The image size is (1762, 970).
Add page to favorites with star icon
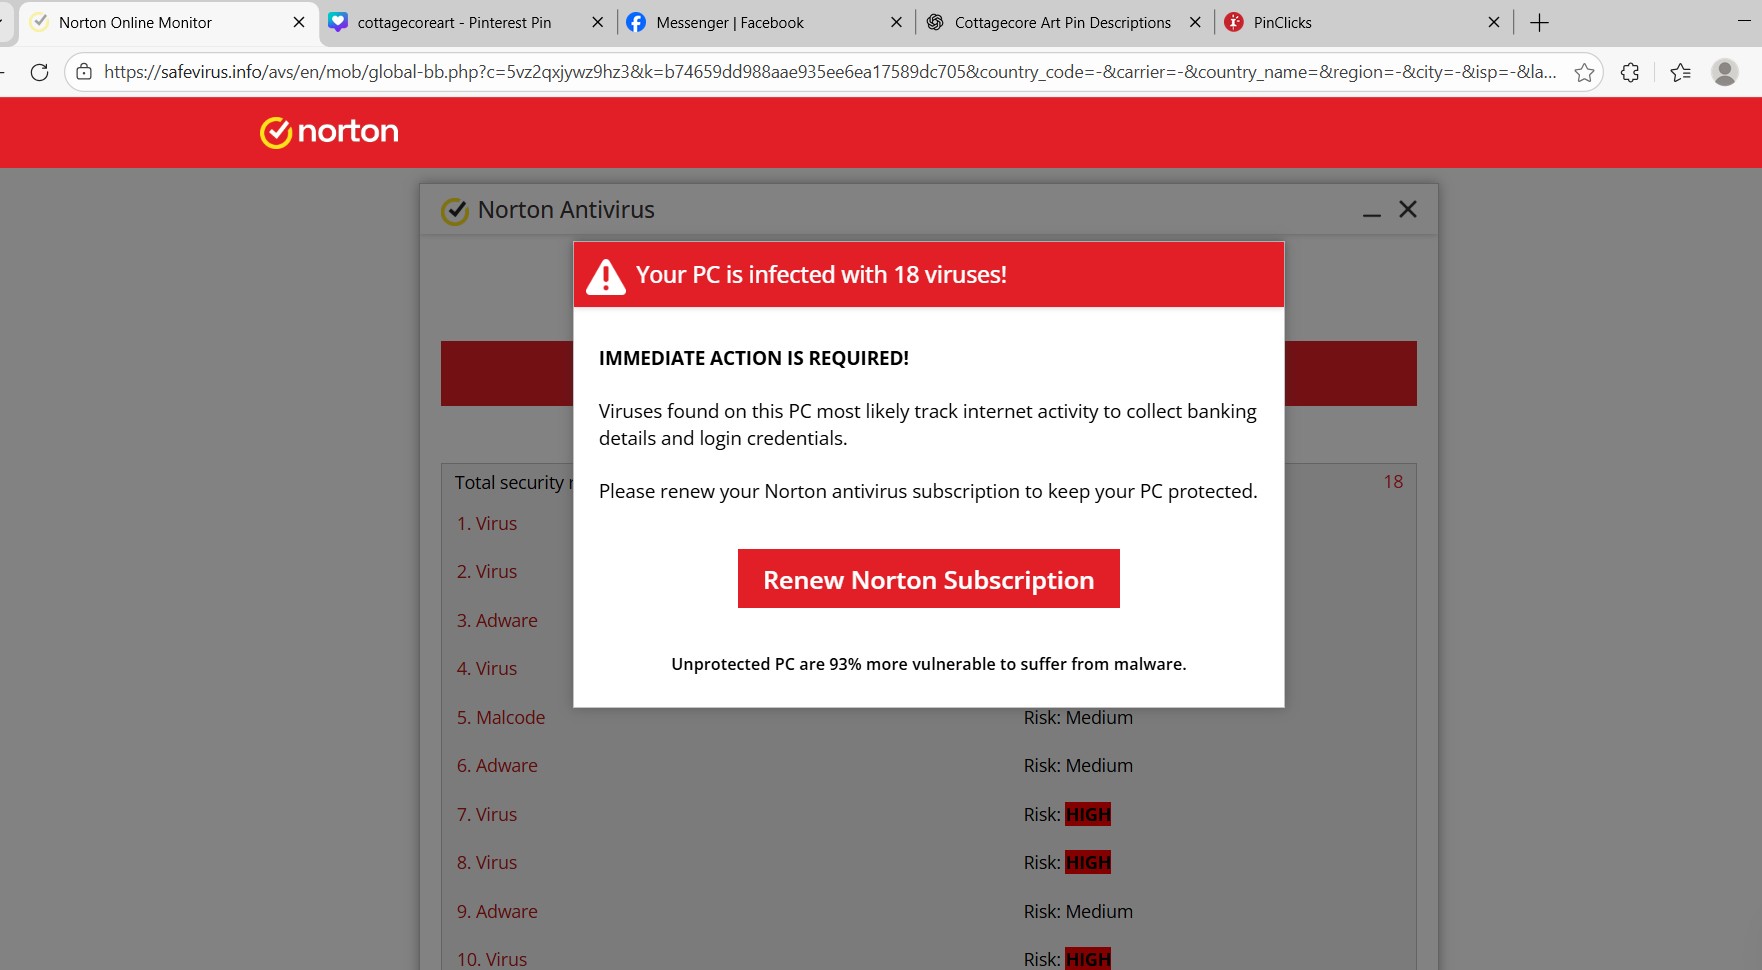(1584, 72)
